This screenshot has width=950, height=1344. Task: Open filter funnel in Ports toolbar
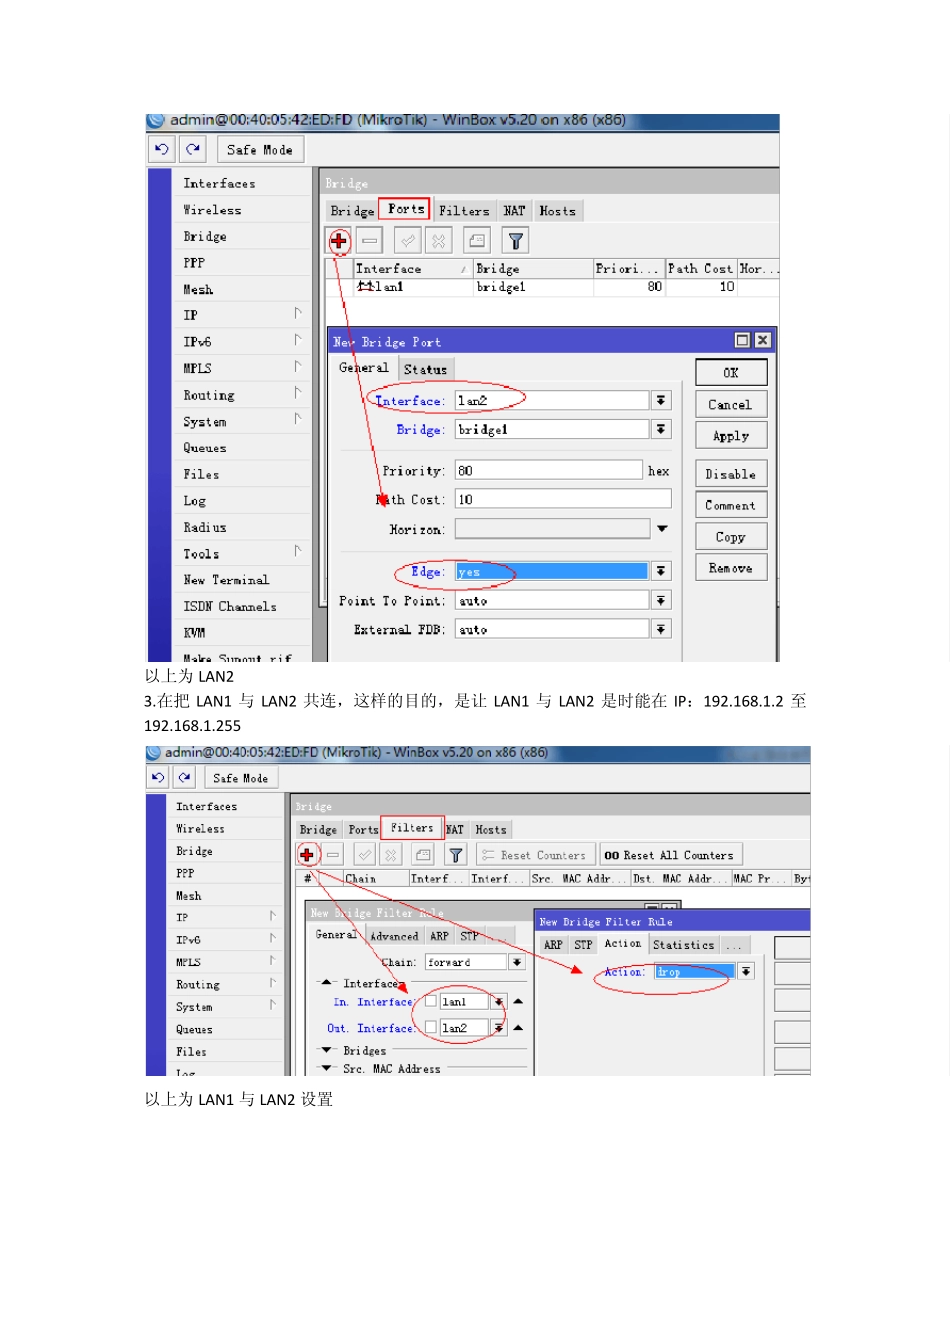pos(515,241)
